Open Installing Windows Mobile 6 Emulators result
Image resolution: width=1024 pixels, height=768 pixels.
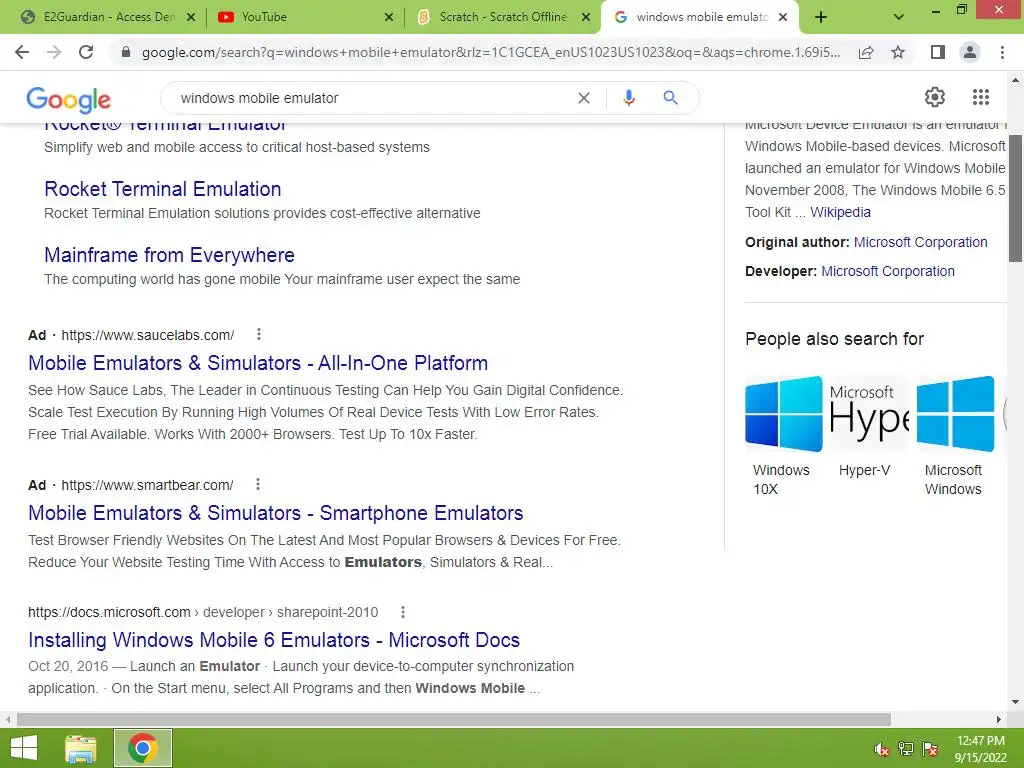tap(274, 640)
